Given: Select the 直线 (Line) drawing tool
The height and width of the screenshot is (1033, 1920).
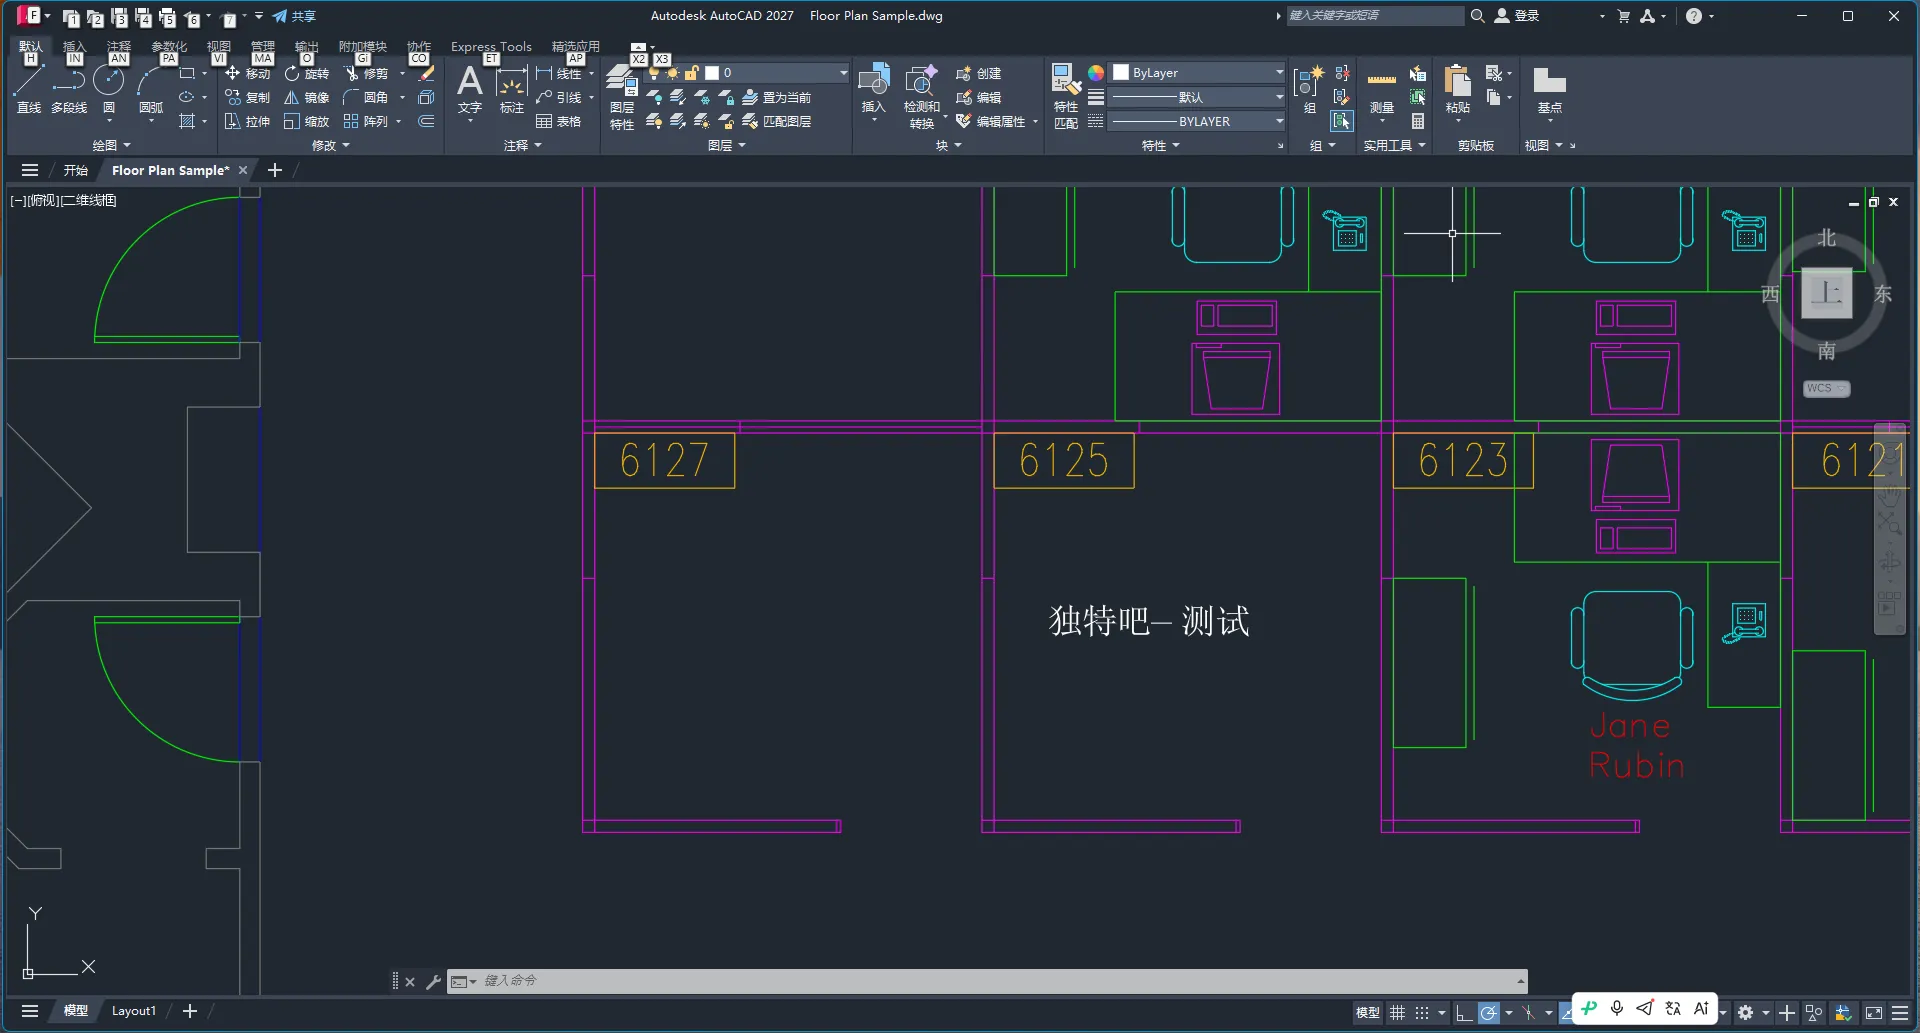Looking at the screenshot, I should point(28,89).
